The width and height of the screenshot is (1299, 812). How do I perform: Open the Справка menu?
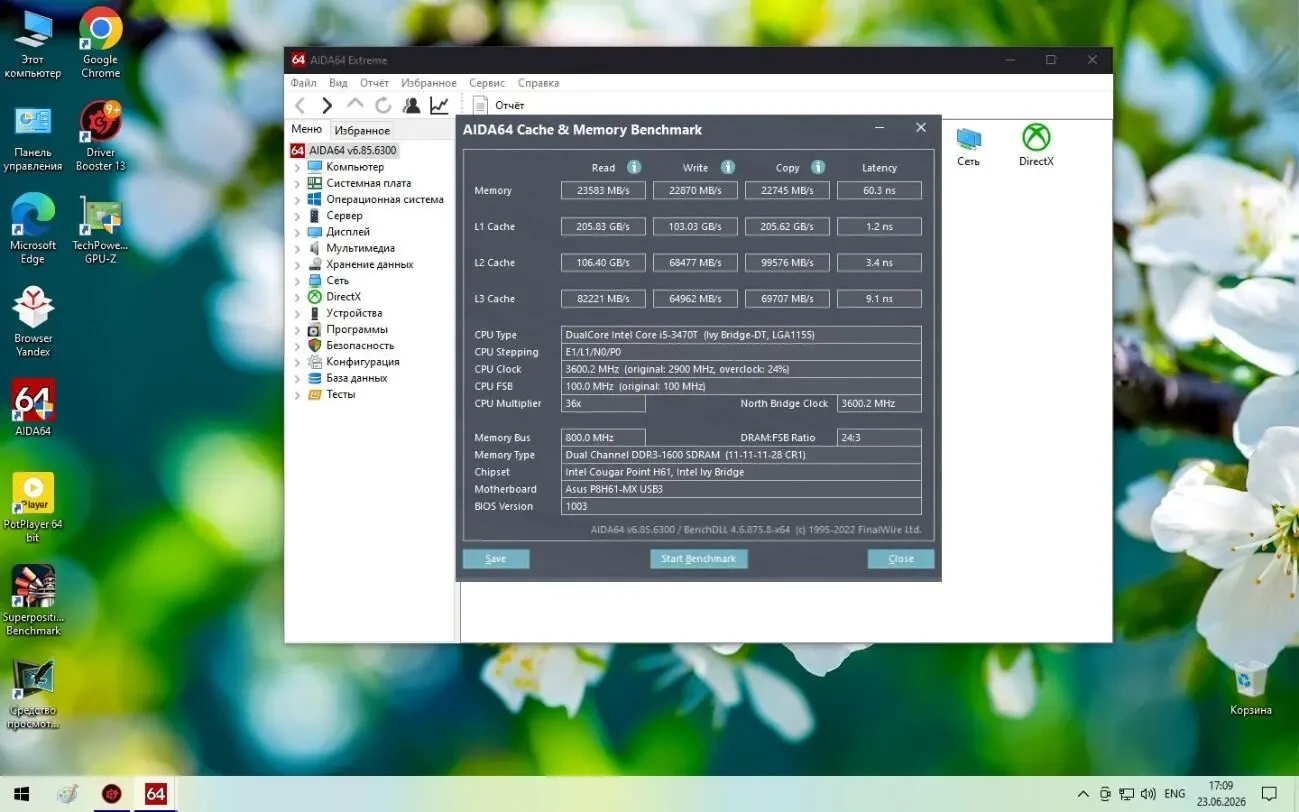point(538,83)
